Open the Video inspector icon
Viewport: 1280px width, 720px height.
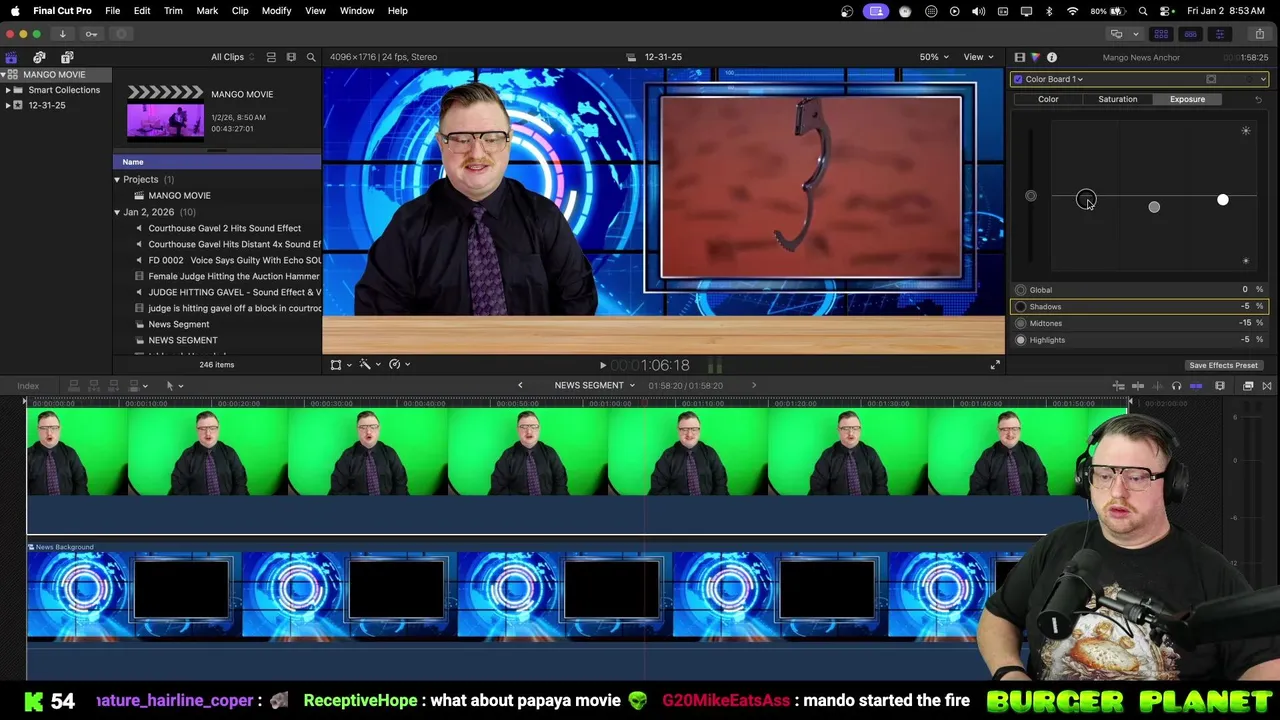click(1019, 57)
